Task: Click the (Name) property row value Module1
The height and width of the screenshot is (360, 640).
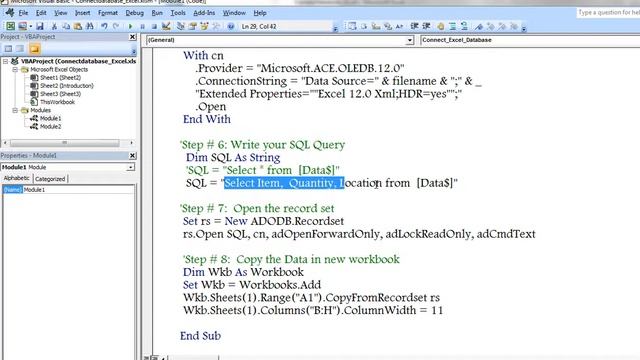Action: [x=78, y=190]
